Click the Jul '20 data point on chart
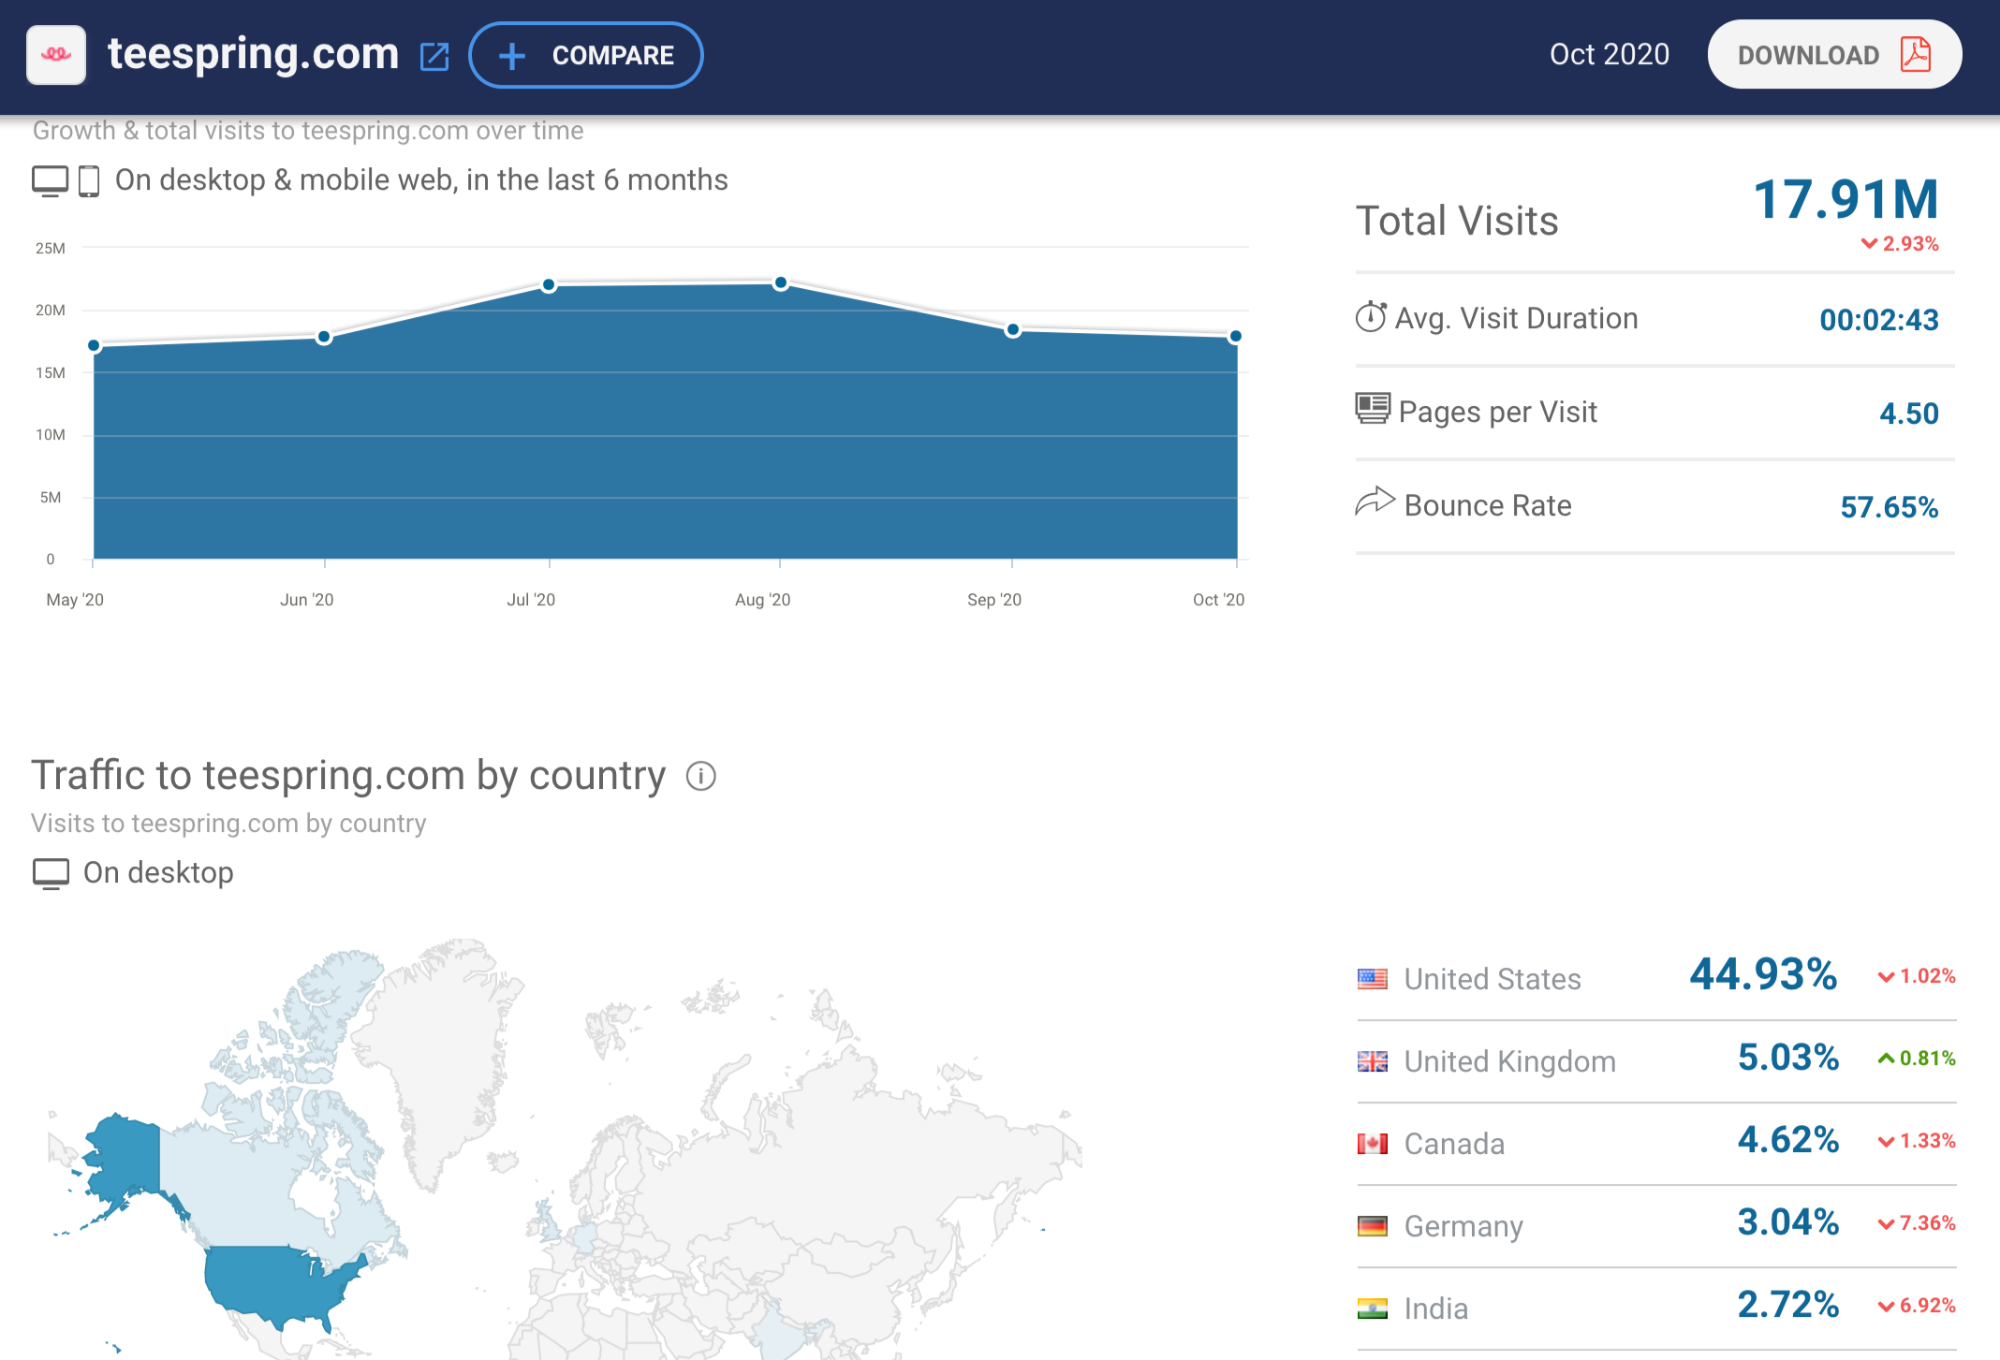Screen dimensions: 2000x1360 click(549, 285)
